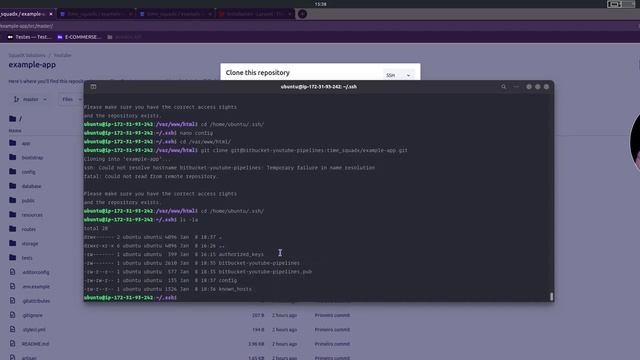Open the .editorconfig file
This screenshot has height=360, width=640.
tap(36, 272)
